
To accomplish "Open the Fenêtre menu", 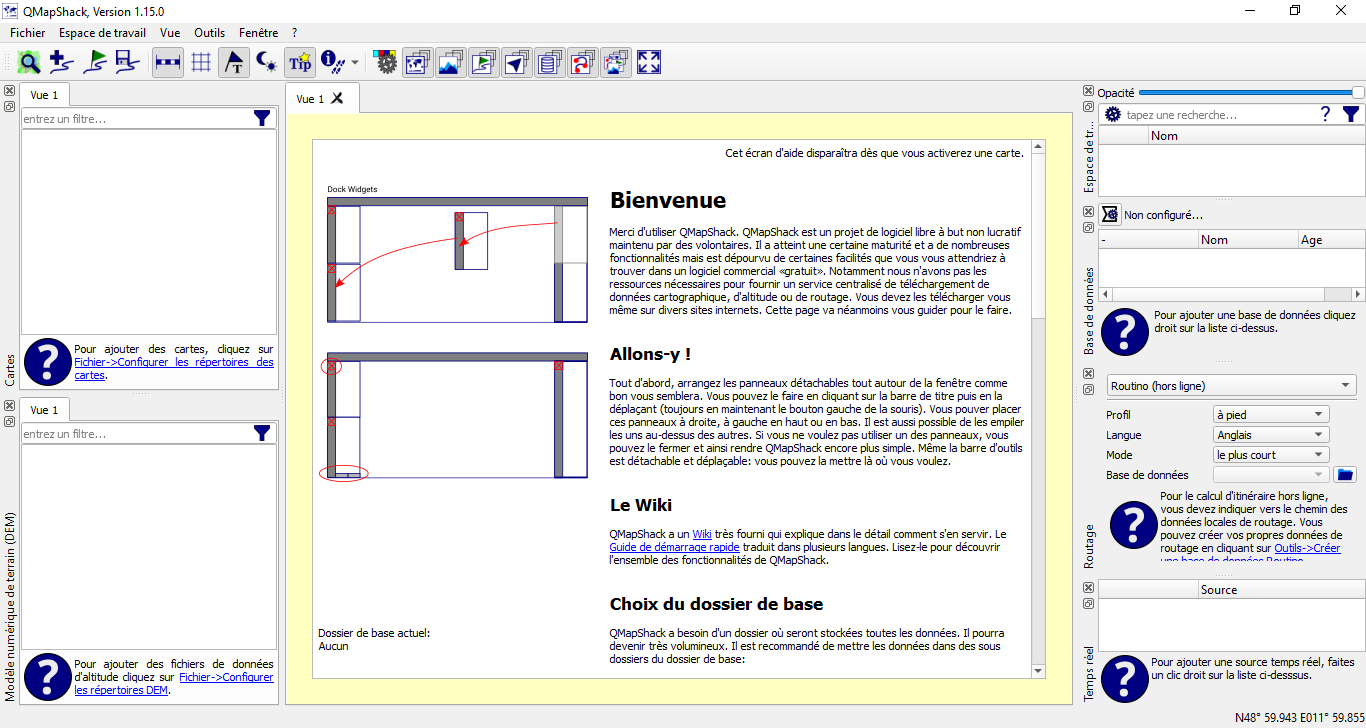I will click(x=259, y=33).
